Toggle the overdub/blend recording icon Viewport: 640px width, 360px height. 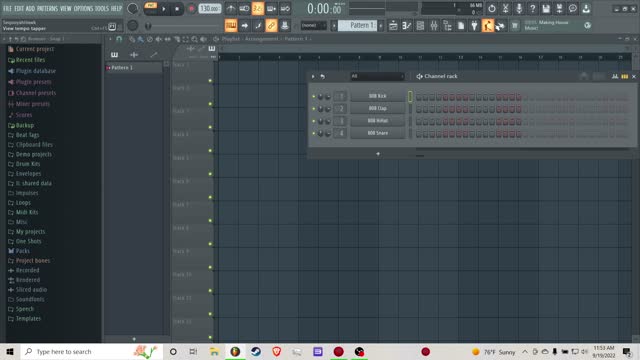pyautogui.click(x=271, y=8)
